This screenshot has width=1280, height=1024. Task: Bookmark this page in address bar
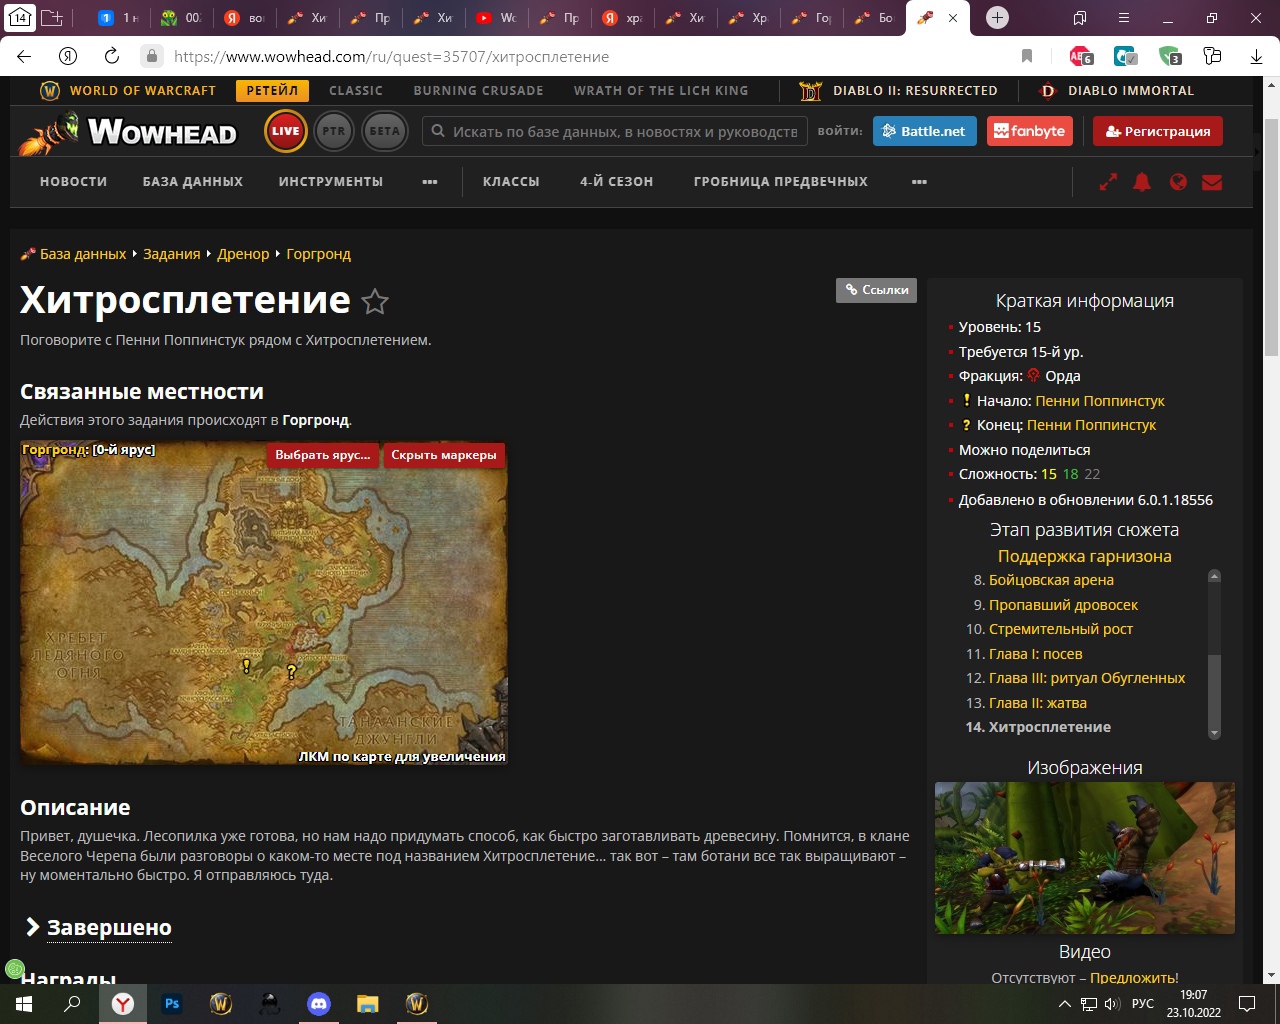1027,56
